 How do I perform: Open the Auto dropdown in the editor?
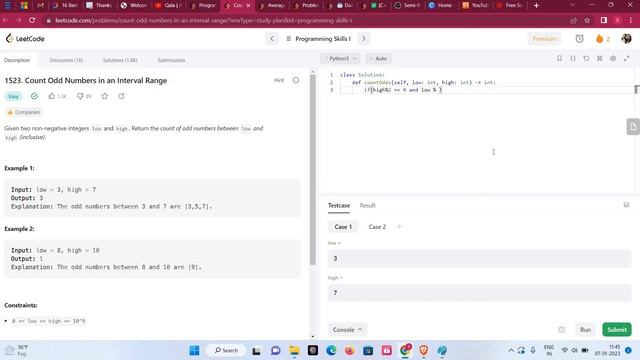(x=378, y=59)
